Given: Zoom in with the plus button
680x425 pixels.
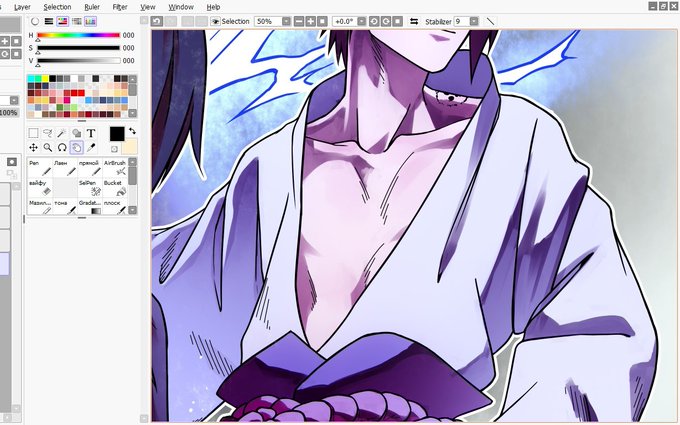Looking at the screenshot, I should [x=311, y=21].
